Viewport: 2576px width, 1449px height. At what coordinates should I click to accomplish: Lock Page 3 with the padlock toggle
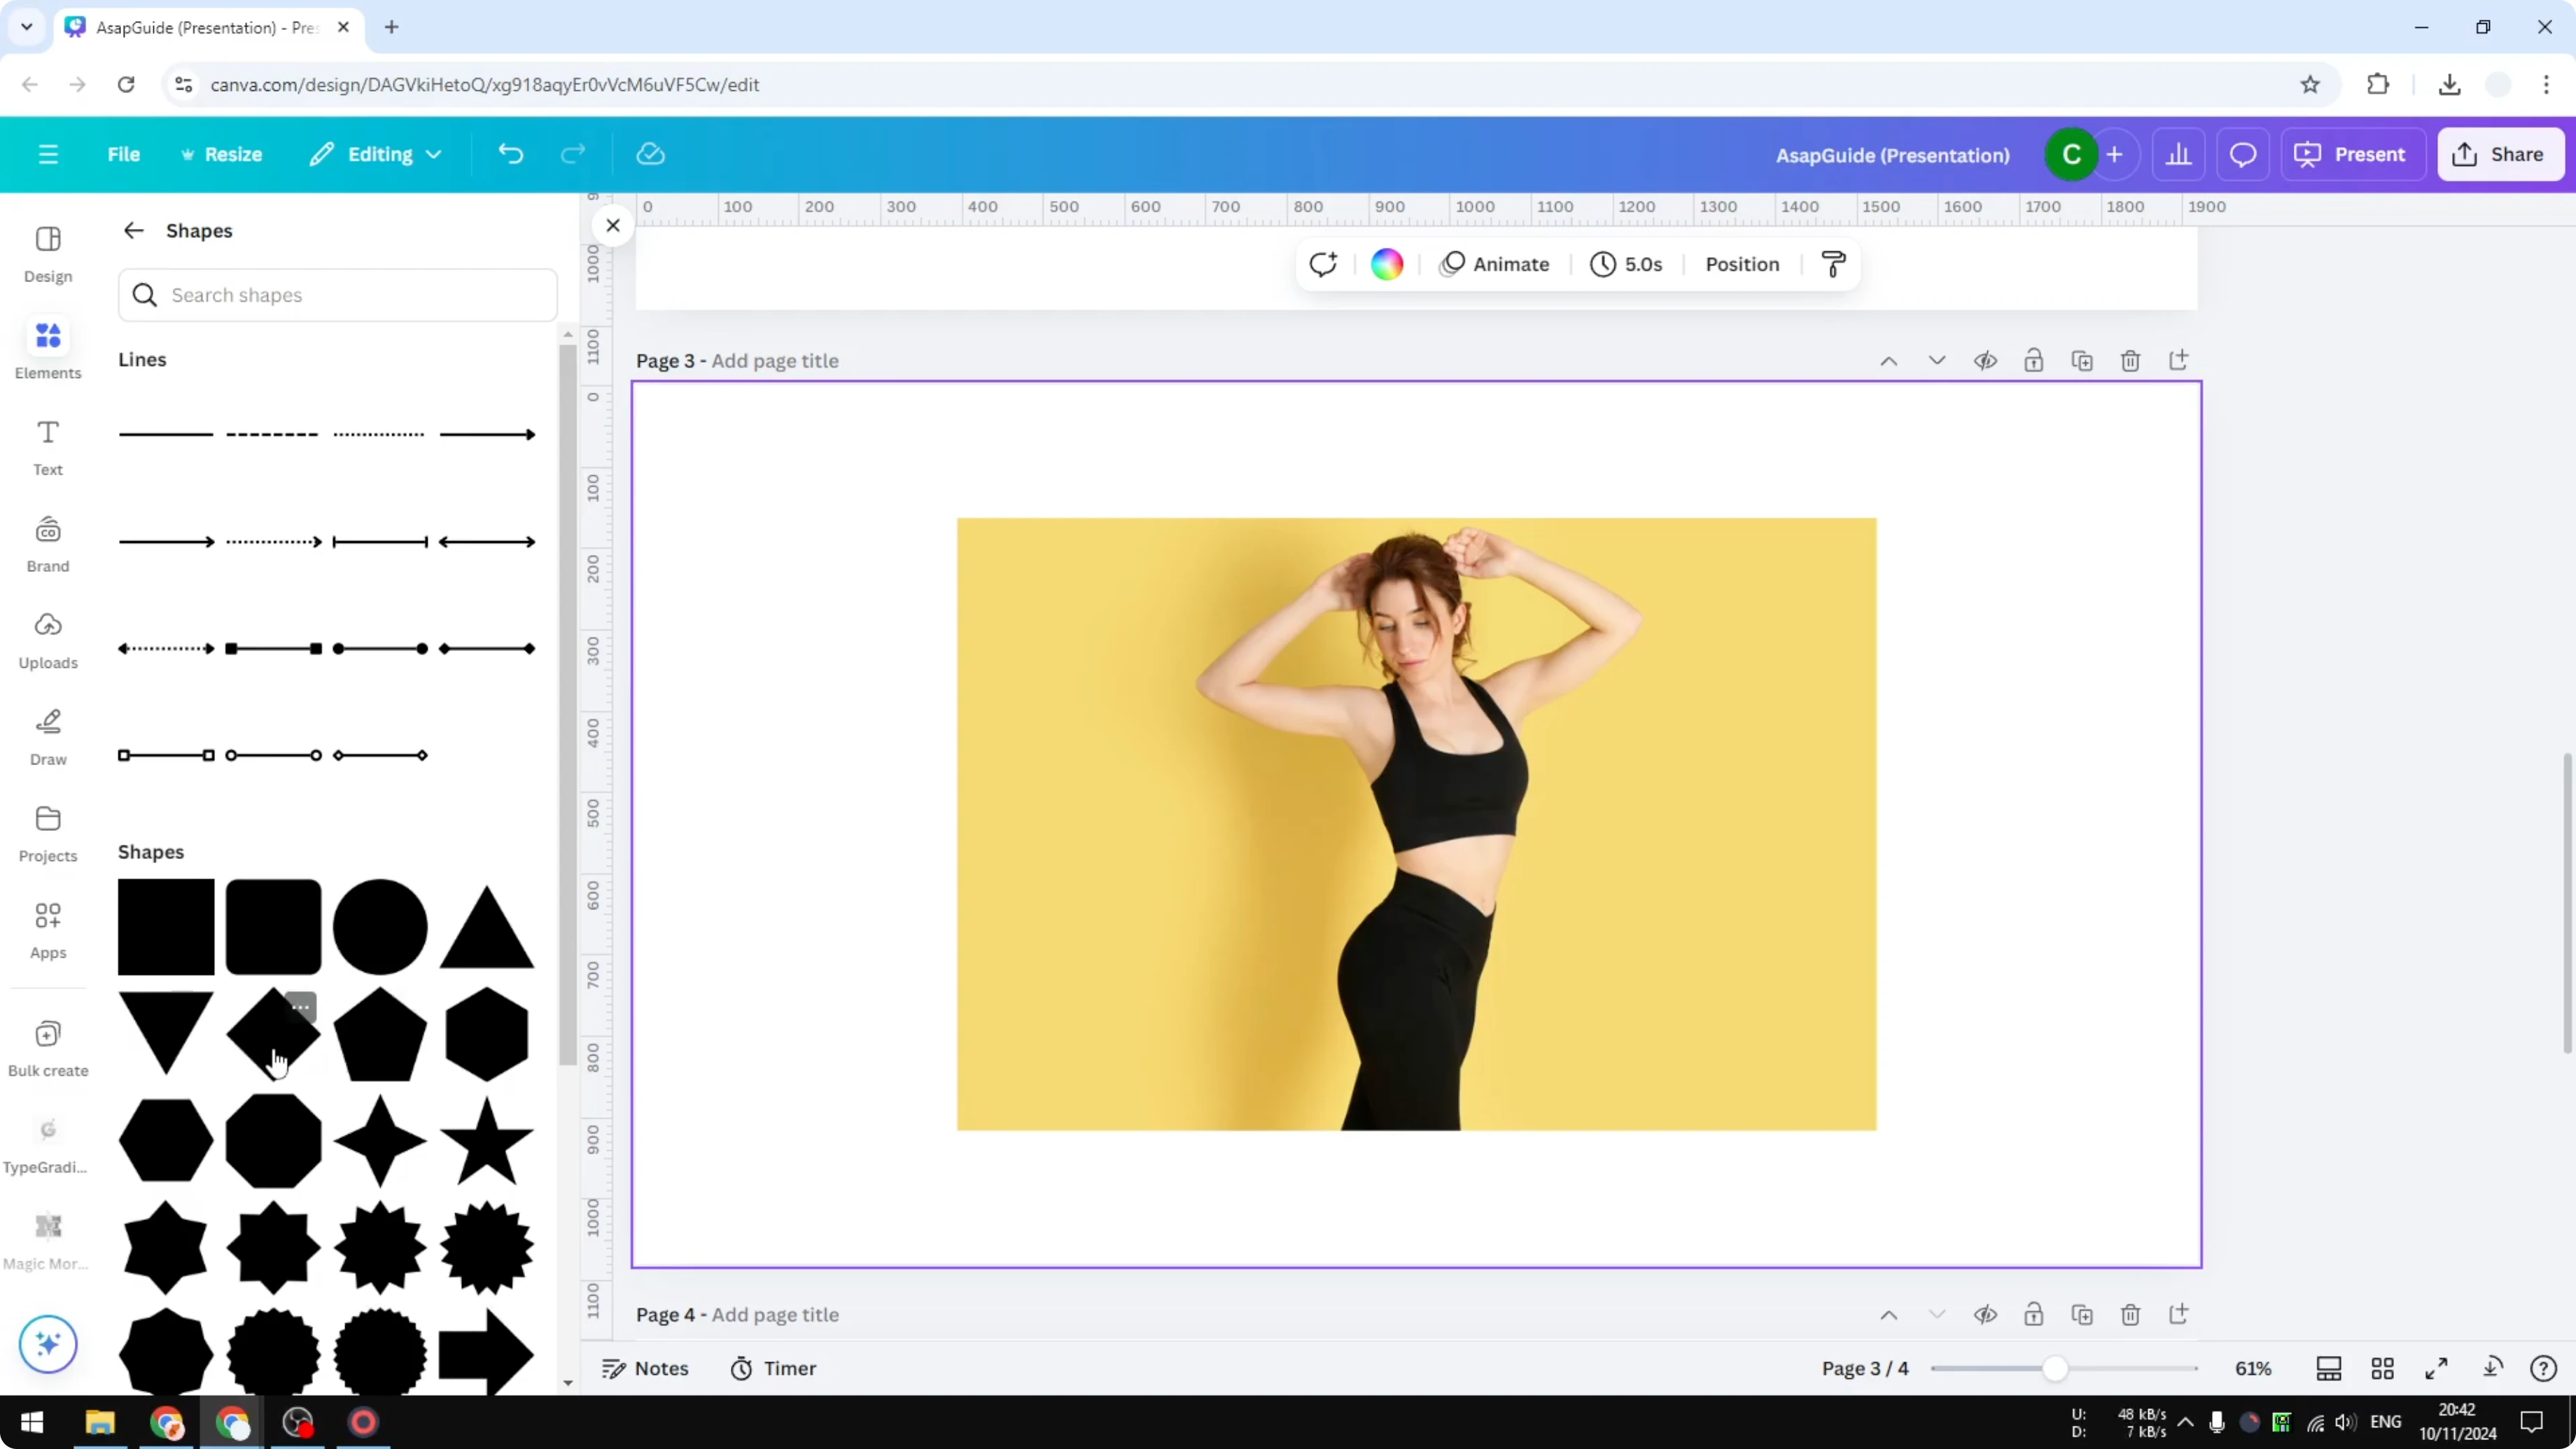pyautogui.click(x=2034, y=361)
